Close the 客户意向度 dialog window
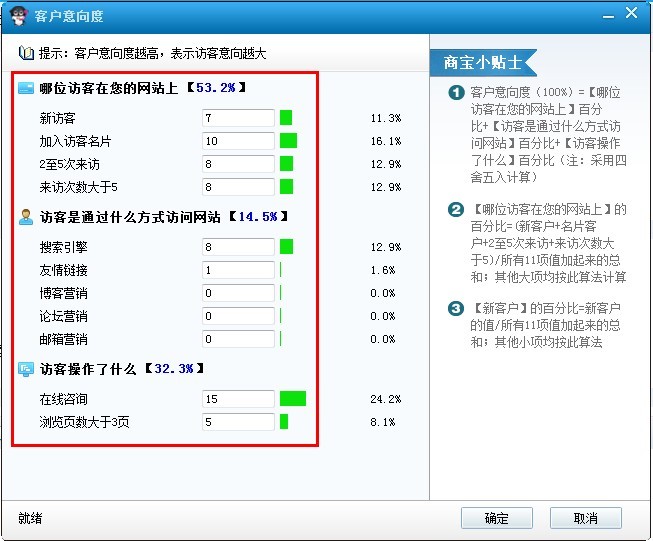The width and height of the screenshot is (653, 541). [x=628, y=14]
